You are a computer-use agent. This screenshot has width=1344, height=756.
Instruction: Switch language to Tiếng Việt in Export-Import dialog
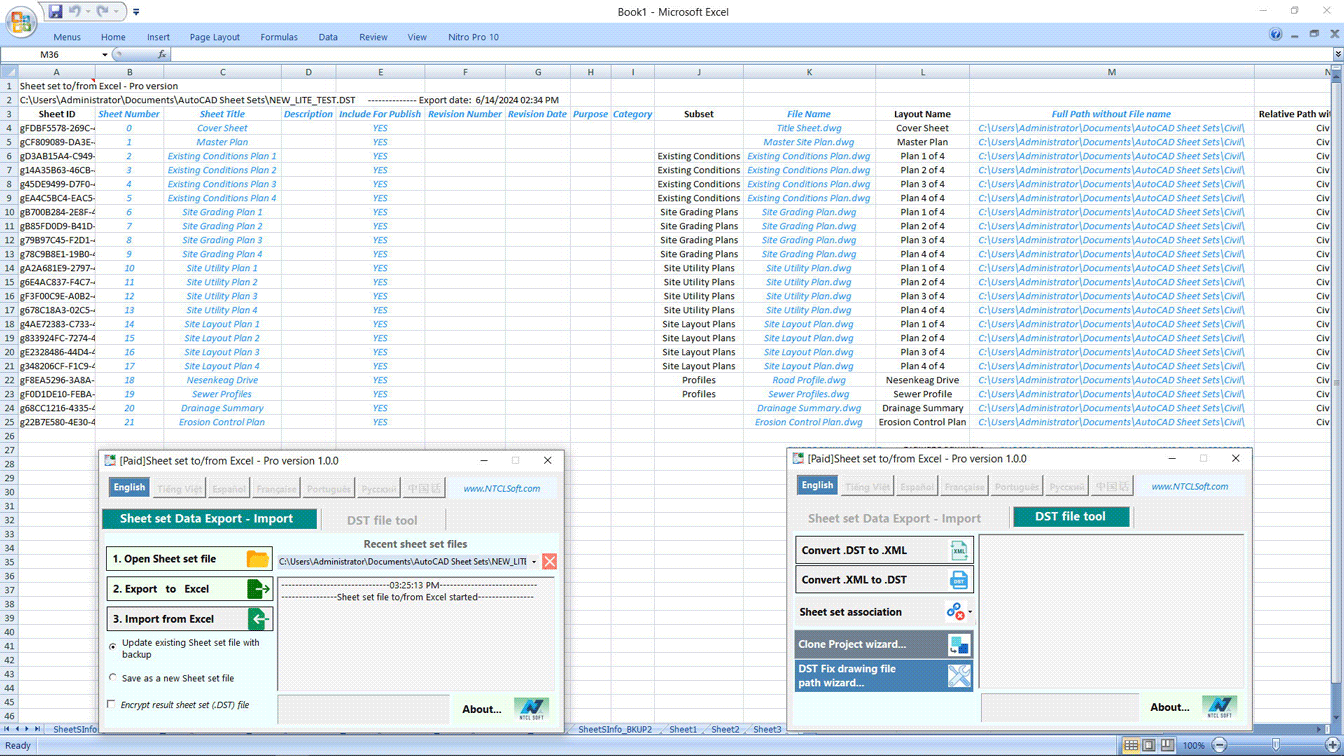[180, 488]
